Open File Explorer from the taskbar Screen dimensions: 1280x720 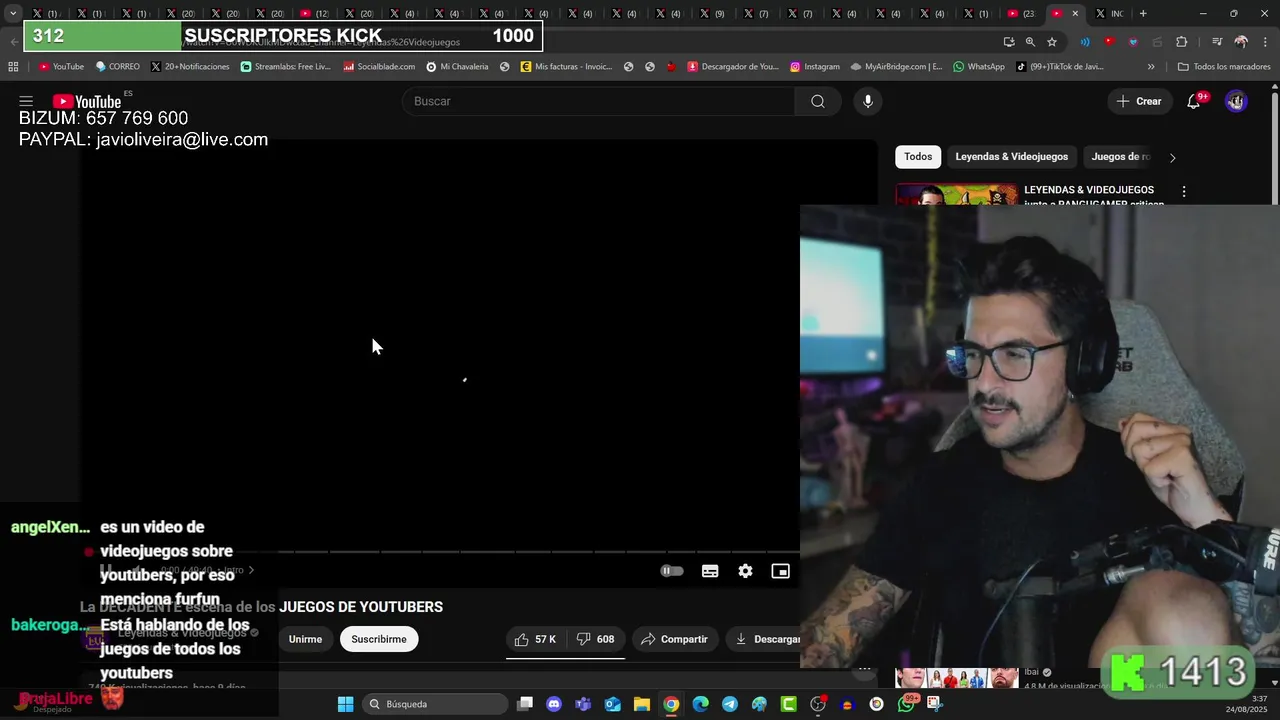(x=642, y=704)
